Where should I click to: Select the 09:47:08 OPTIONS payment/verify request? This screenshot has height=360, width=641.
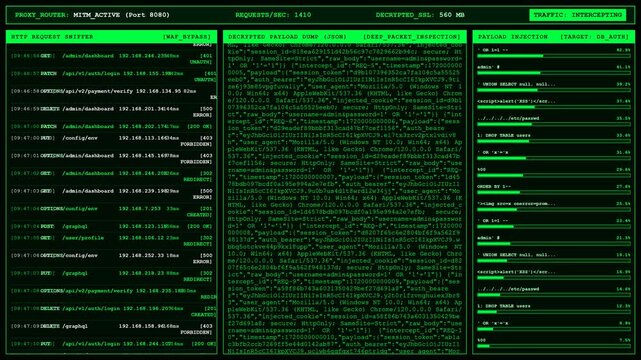pyautogui.click(x=111, y=294)
